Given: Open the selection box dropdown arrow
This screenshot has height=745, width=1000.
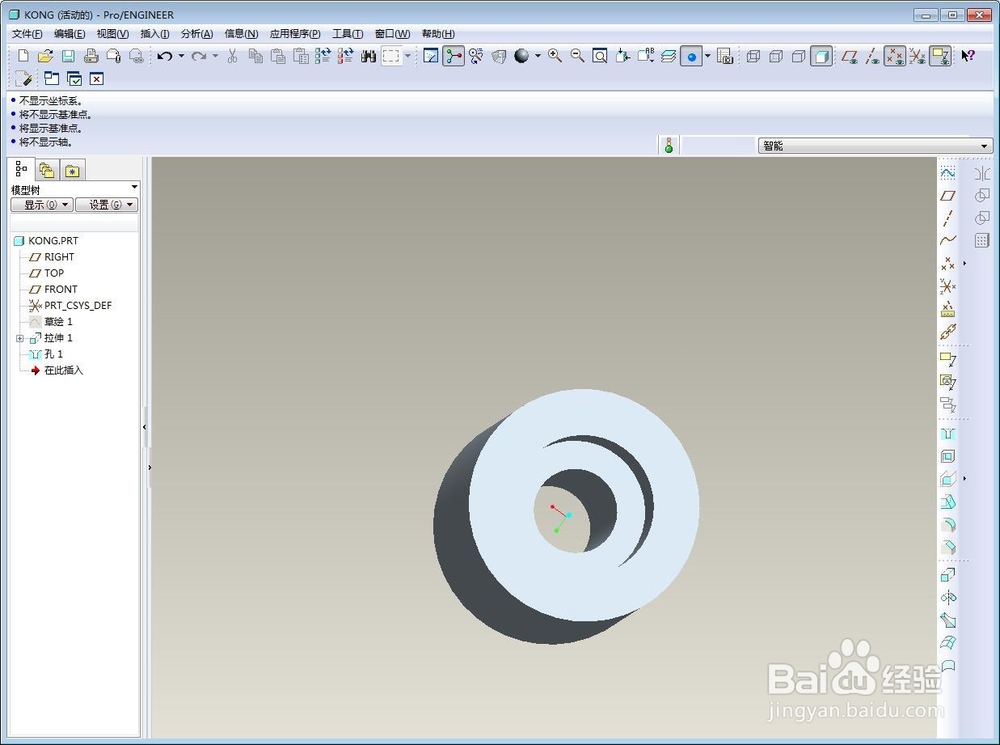Looking at the screenshot, I should click(408, 56).
